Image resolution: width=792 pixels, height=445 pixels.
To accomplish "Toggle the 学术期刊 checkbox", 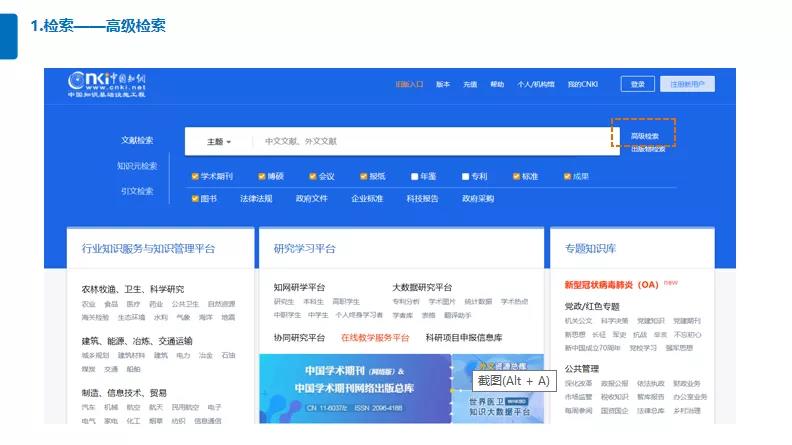I will [x=195, y=176].
